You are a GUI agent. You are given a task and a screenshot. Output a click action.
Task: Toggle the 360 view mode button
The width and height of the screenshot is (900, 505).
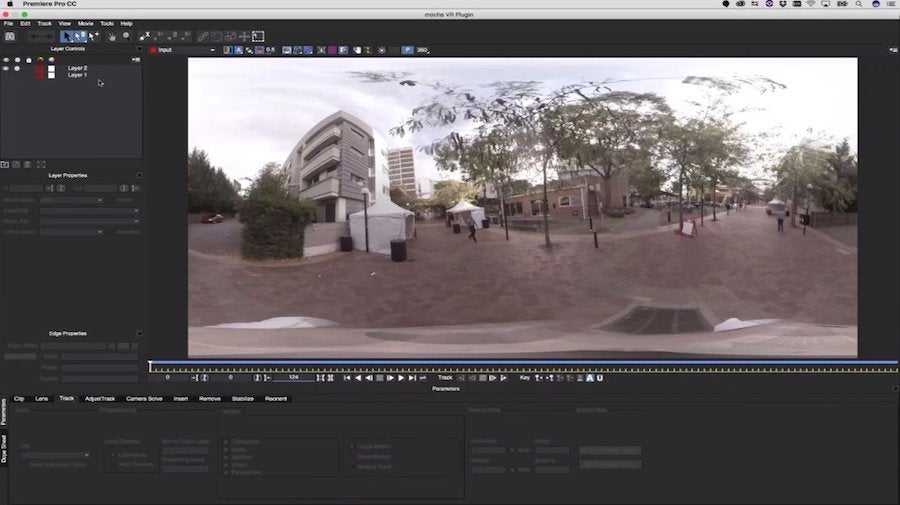(422, 50)
